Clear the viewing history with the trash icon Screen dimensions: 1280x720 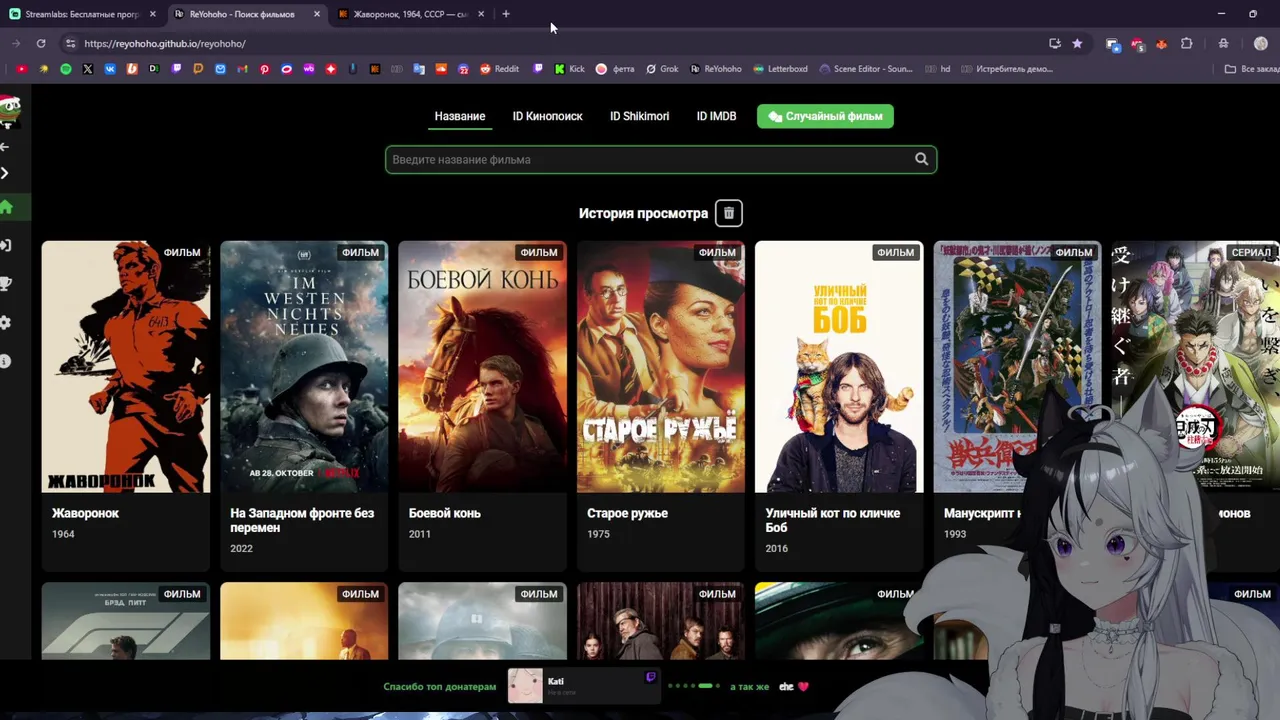point(728,213)
